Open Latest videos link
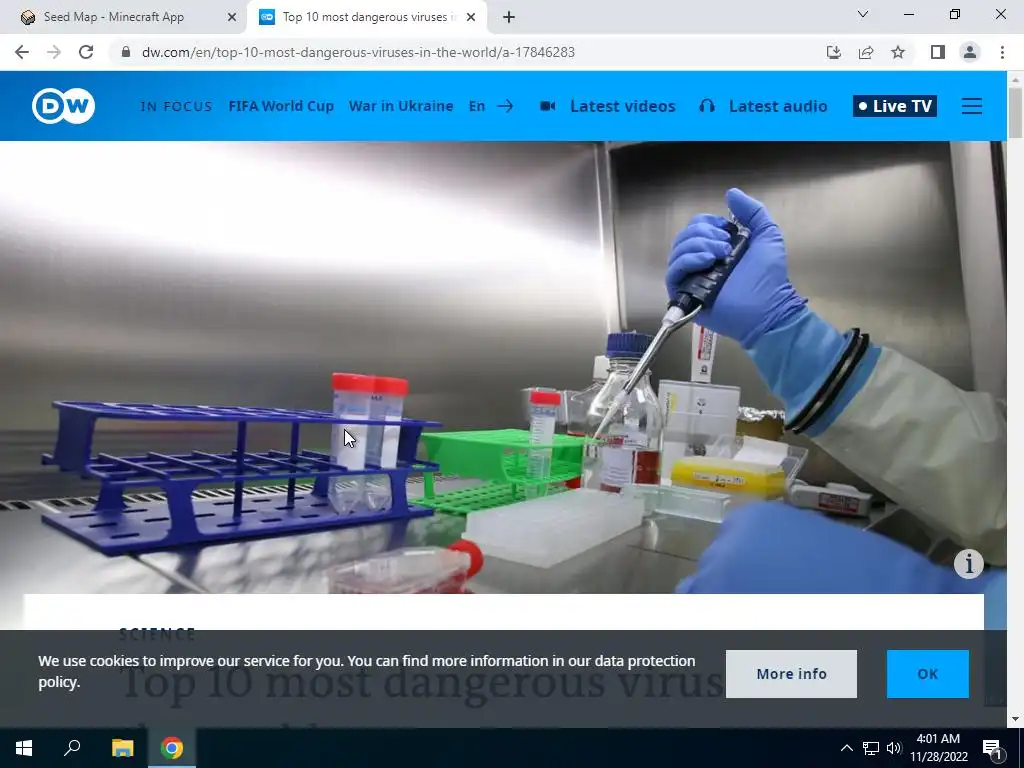This screenshot has width=1024, height=768. click(622, 106)
